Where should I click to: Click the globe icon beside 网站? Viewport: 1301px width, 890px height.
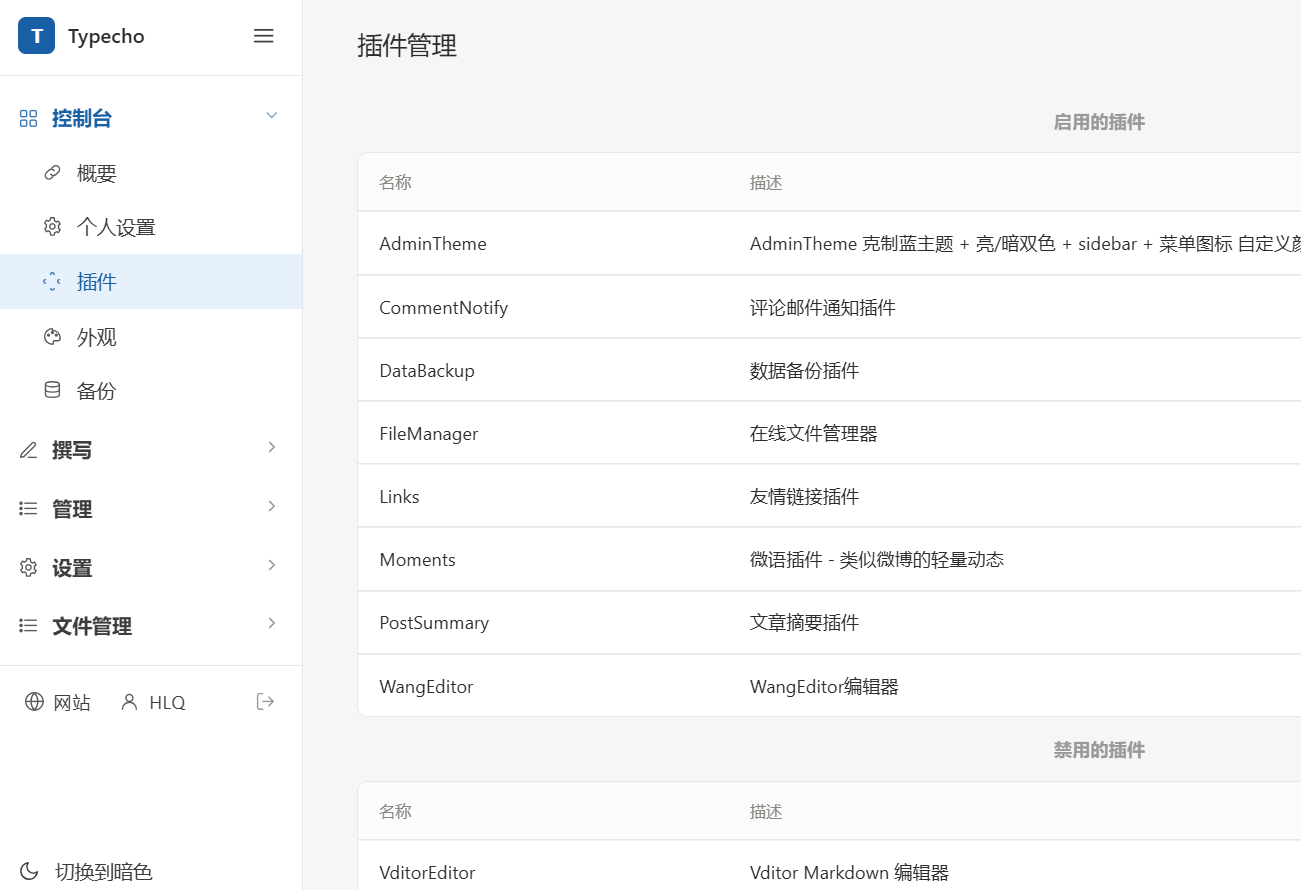(x=35, y=702)
